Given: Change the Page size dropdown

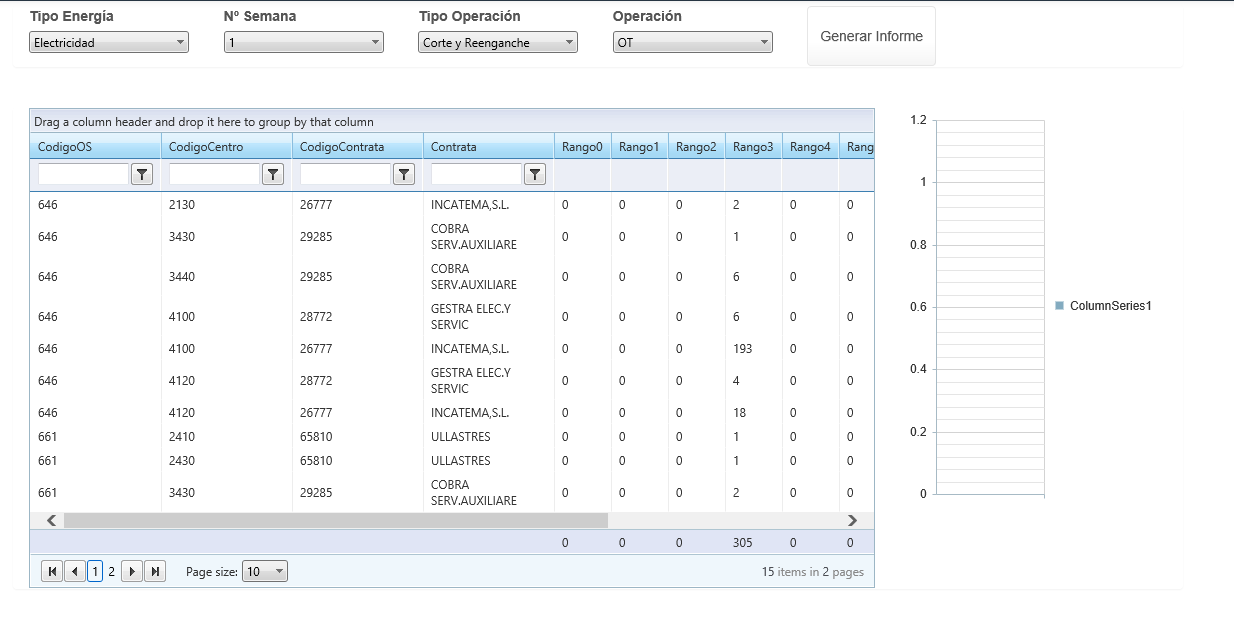Looking at the screenshot, I should [266, 572].
